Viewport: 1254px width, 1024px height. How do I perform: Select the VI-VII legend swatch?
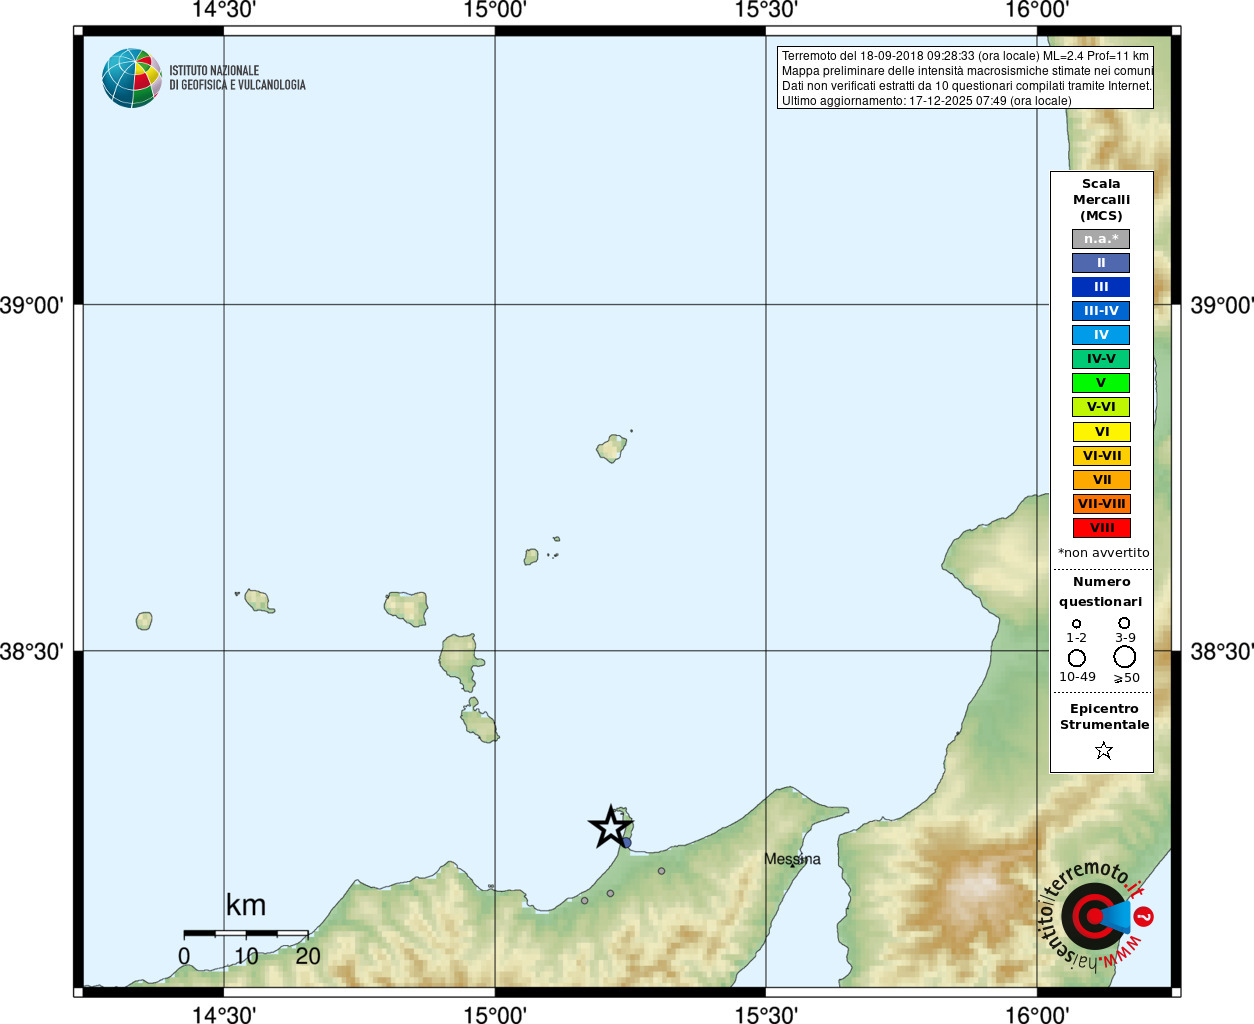(1101, 456)
